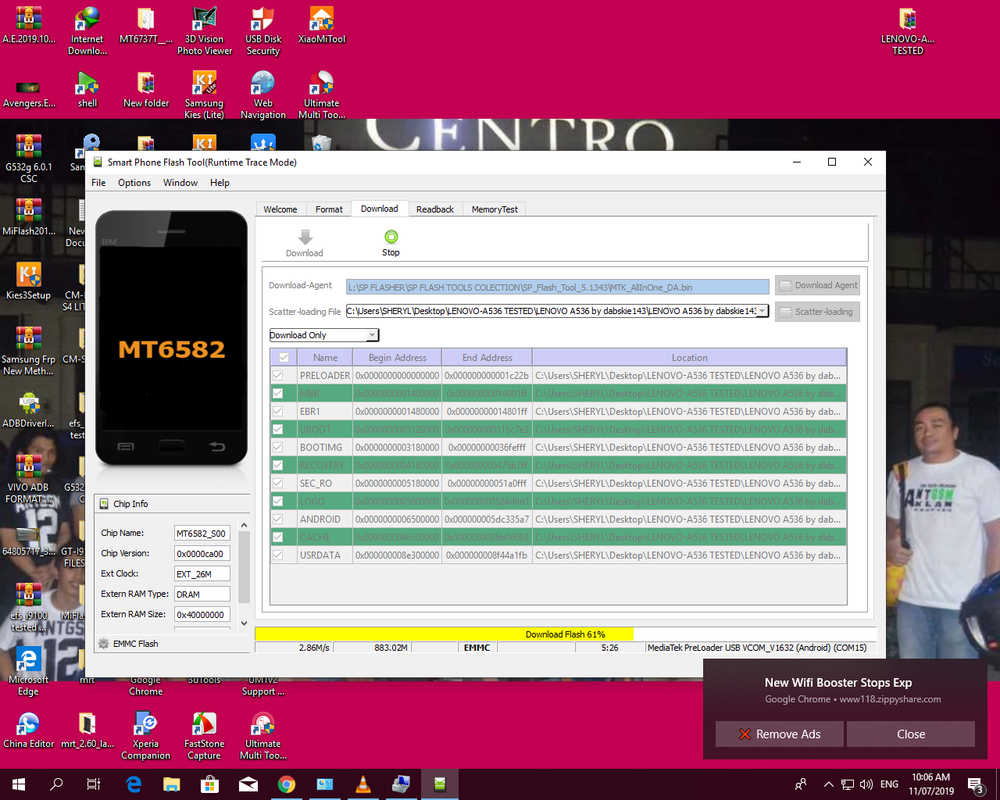Image resolution: width=1000 pixels, height=800 pixels.
Task: Toggle ANDROID partition checkbox
Action: click(x=277, y=519)
